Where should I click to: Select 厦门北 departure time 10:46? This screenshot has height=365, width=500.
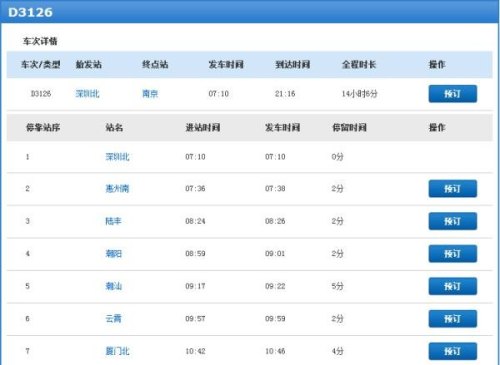pos(275,351)
